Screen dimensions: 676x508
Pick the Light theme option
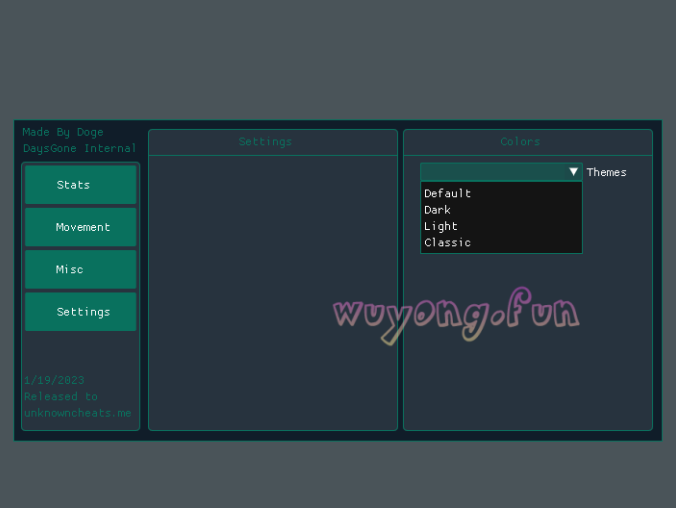(441, 226)
